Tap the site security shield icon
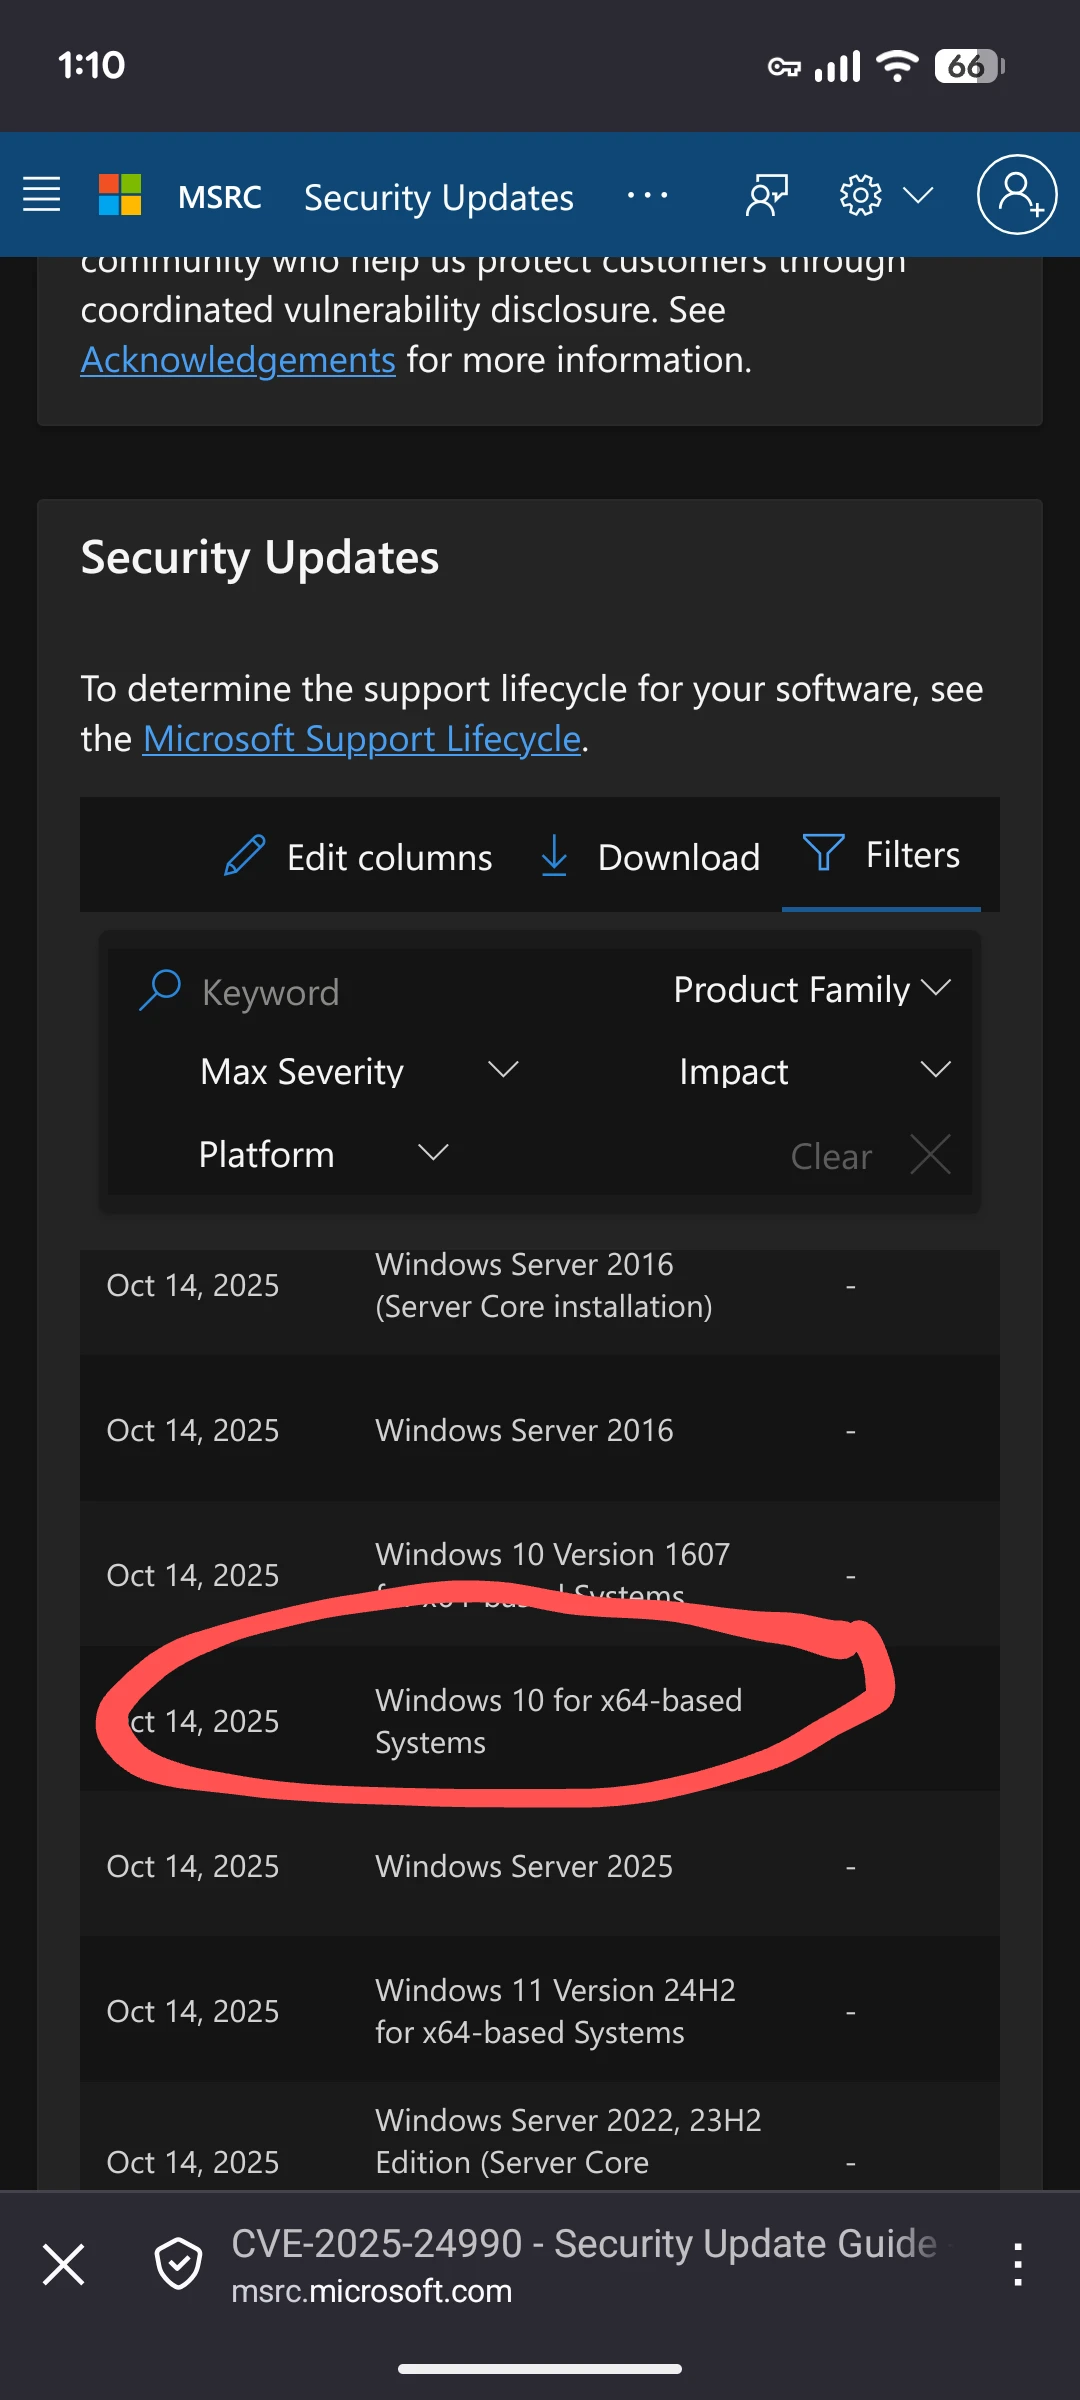 (179, 2264)
